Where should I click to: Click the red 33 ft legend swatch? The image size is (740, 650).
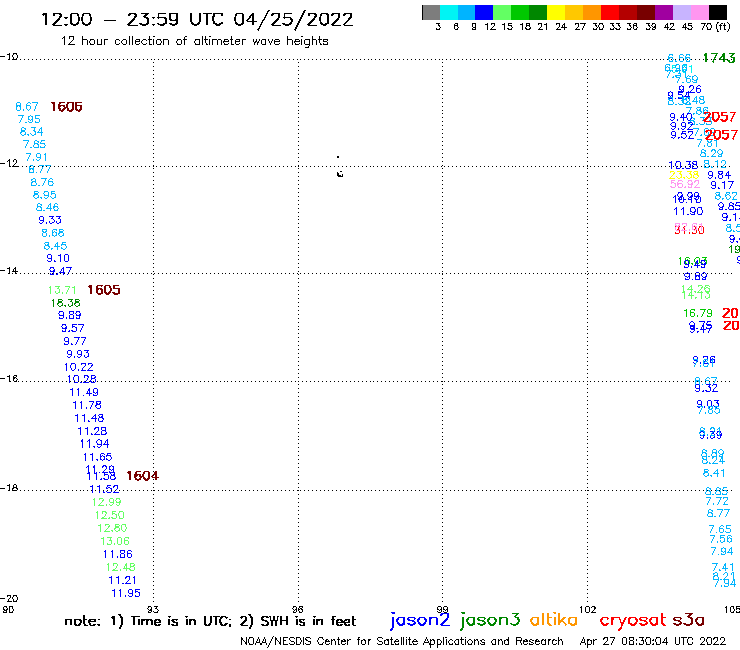609,12
